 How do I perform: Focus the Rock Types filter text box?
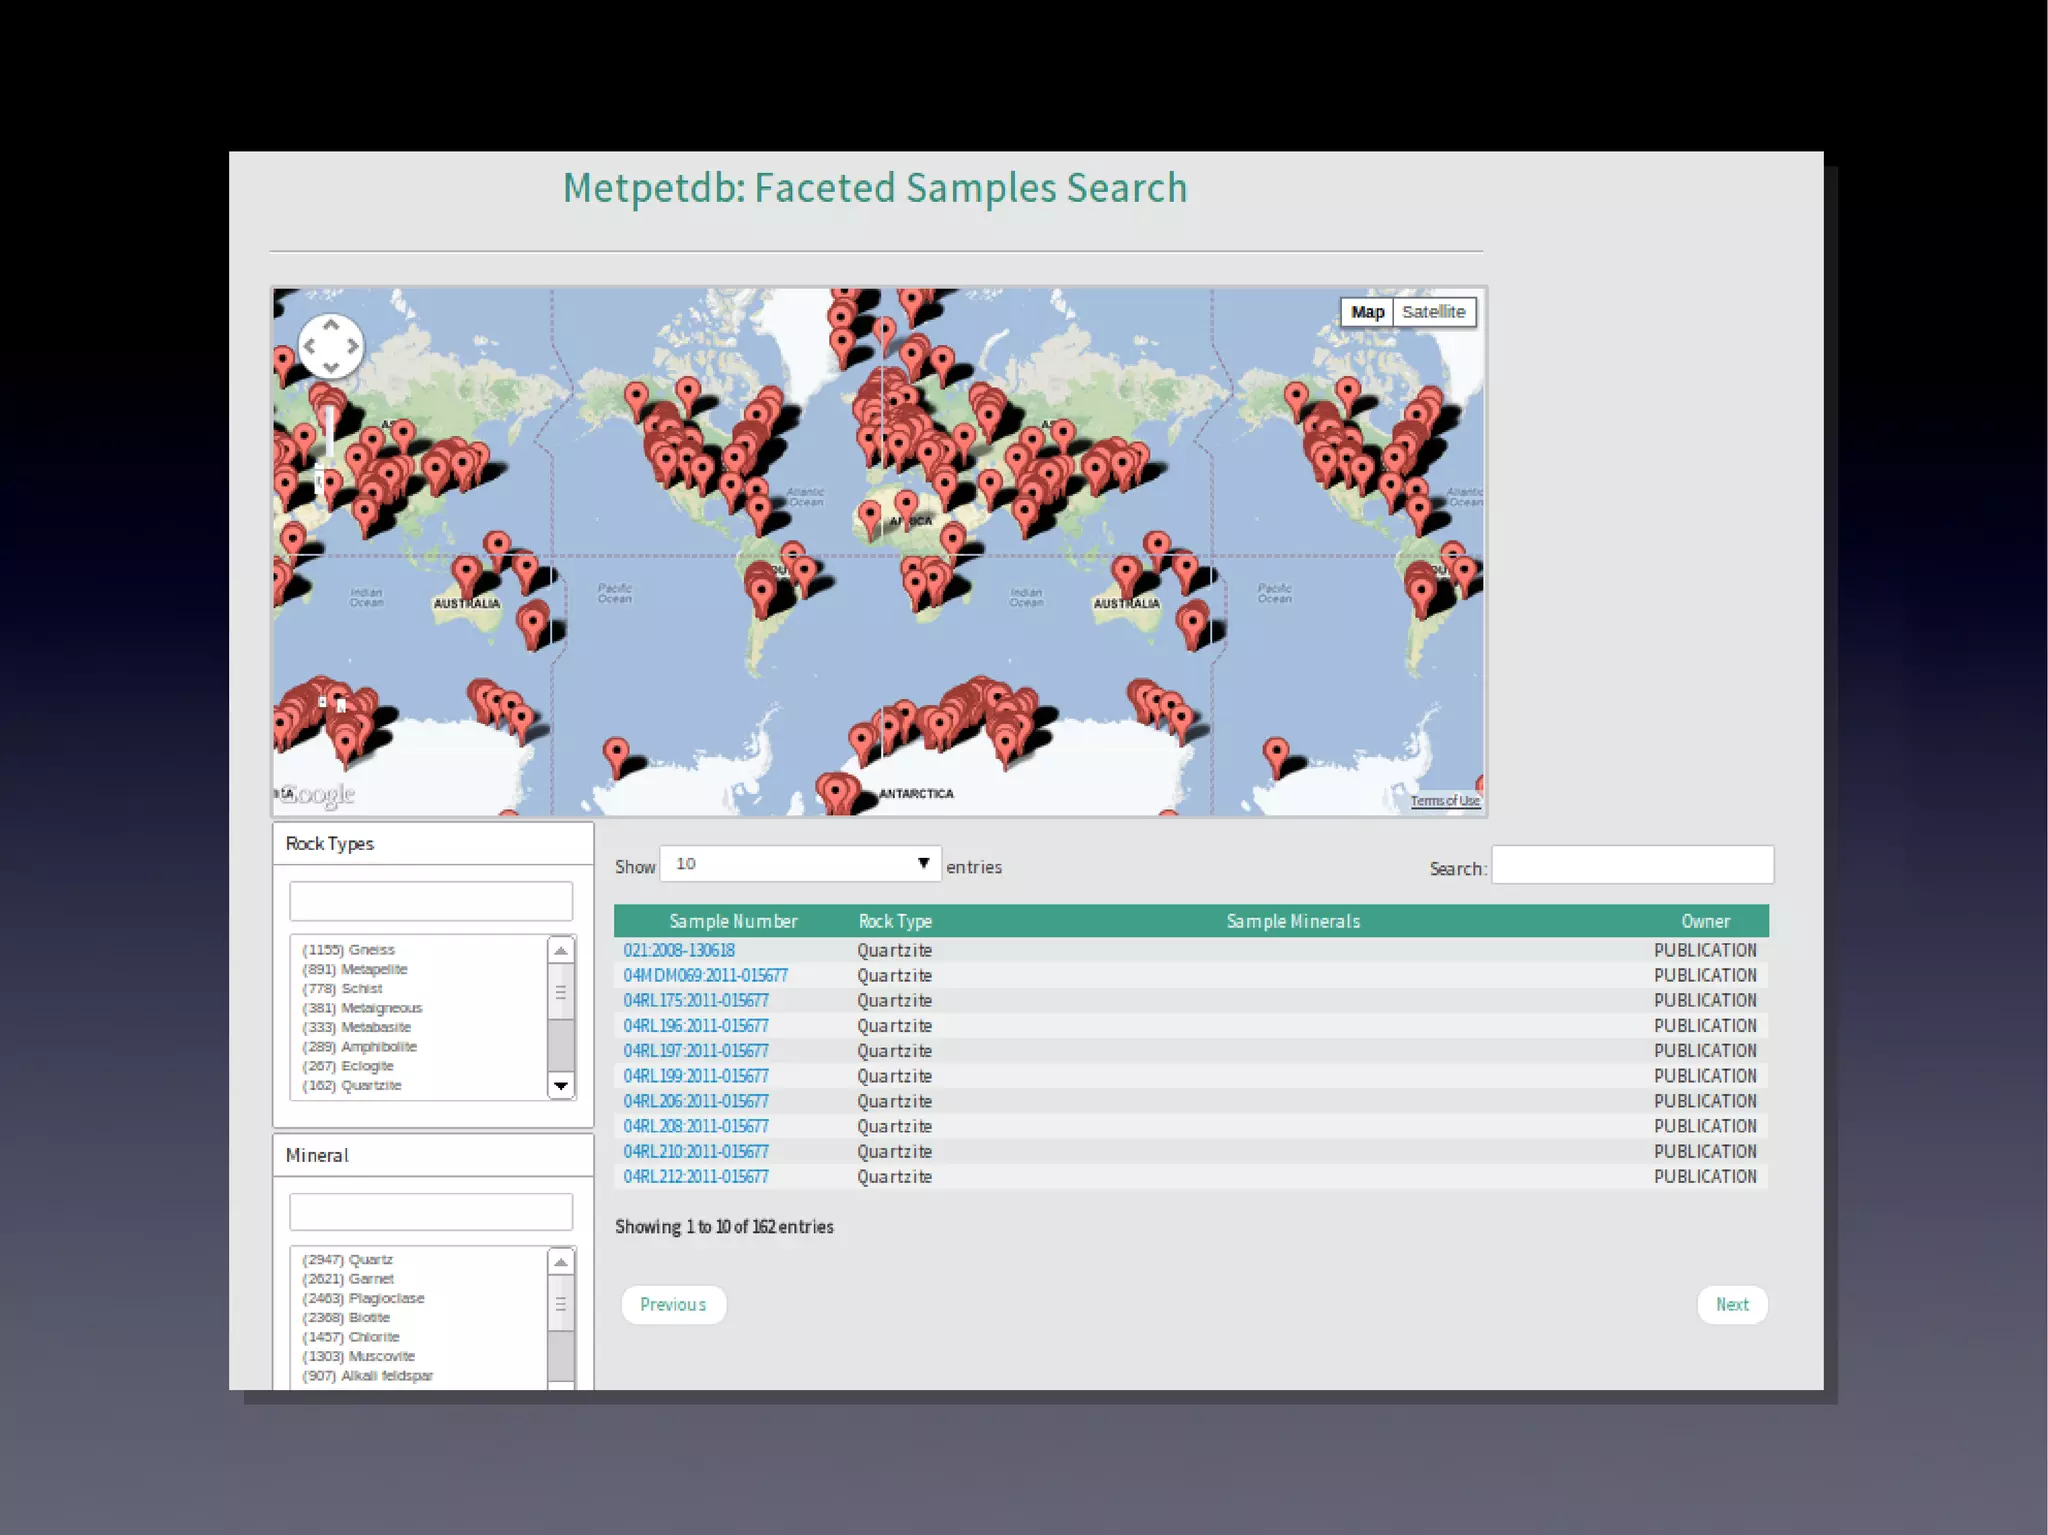coord(431,901)
